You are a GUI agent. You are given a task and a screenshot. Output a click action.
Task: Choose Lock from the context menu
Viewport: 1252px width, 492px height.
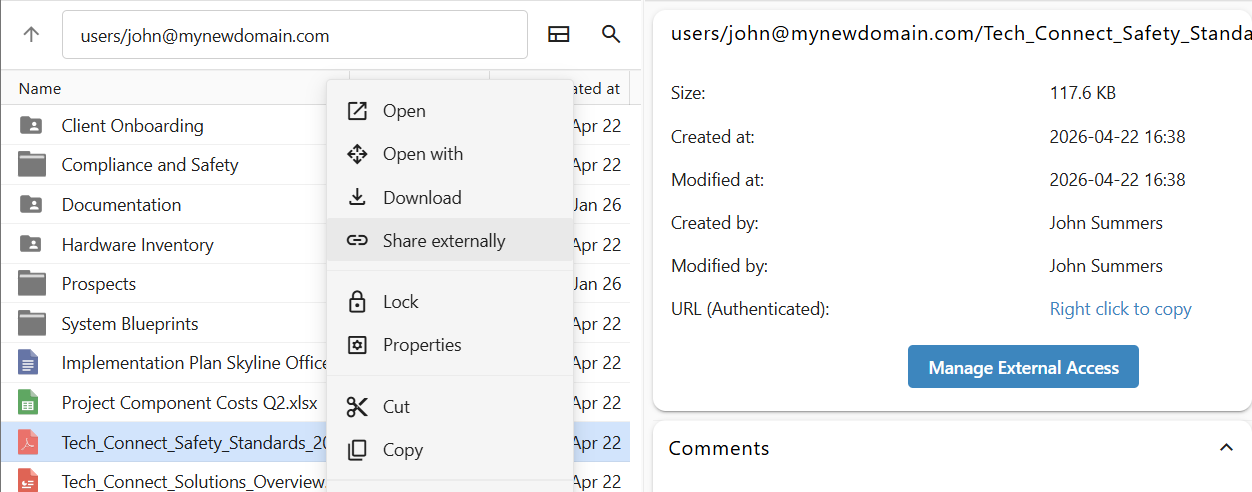pyautogui.click(x=450, y=302)
